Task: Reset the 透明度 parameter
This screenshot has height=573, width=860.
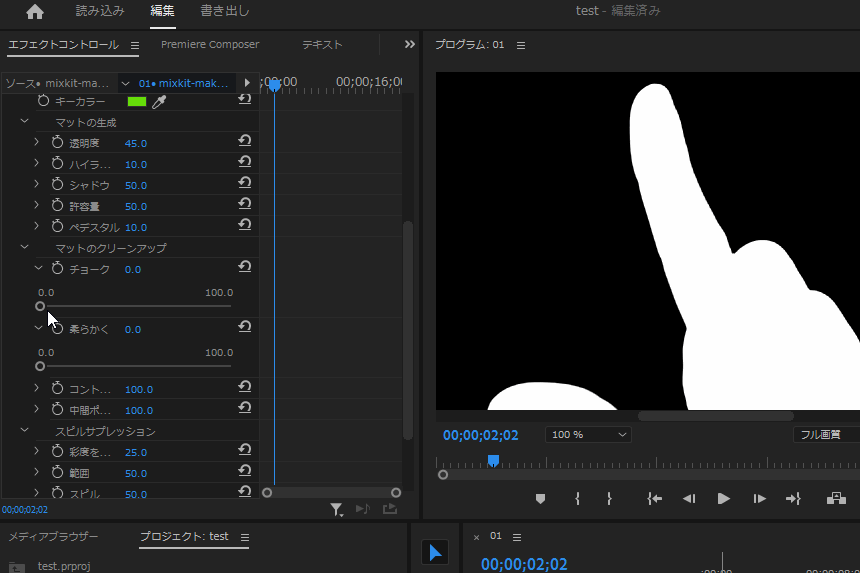Action: [x=245, y=141]
